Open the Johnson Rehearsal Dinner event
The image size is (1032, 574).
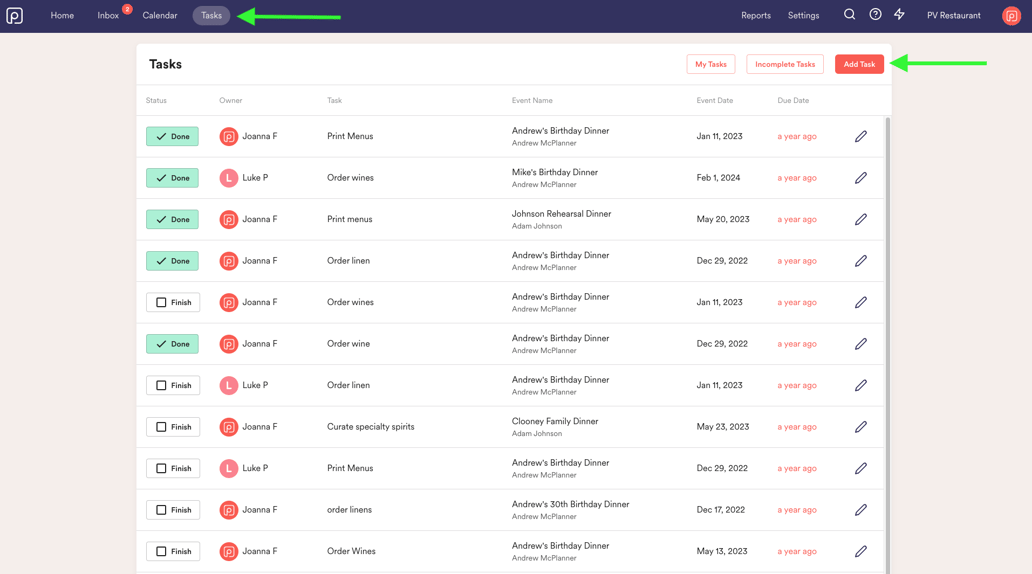[x=561, y=214]
